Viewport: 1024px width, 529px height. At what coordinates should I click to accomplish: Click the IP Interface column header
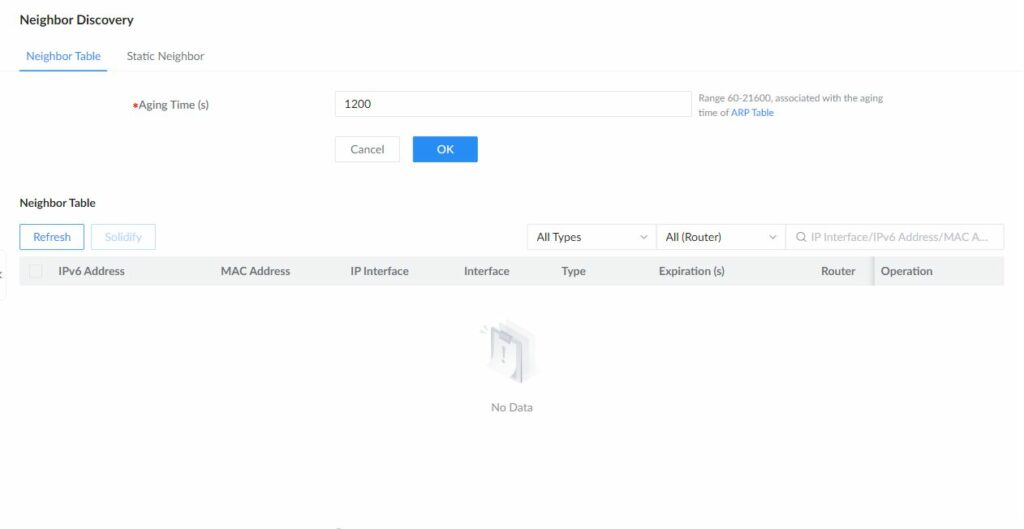click(379, 271)
